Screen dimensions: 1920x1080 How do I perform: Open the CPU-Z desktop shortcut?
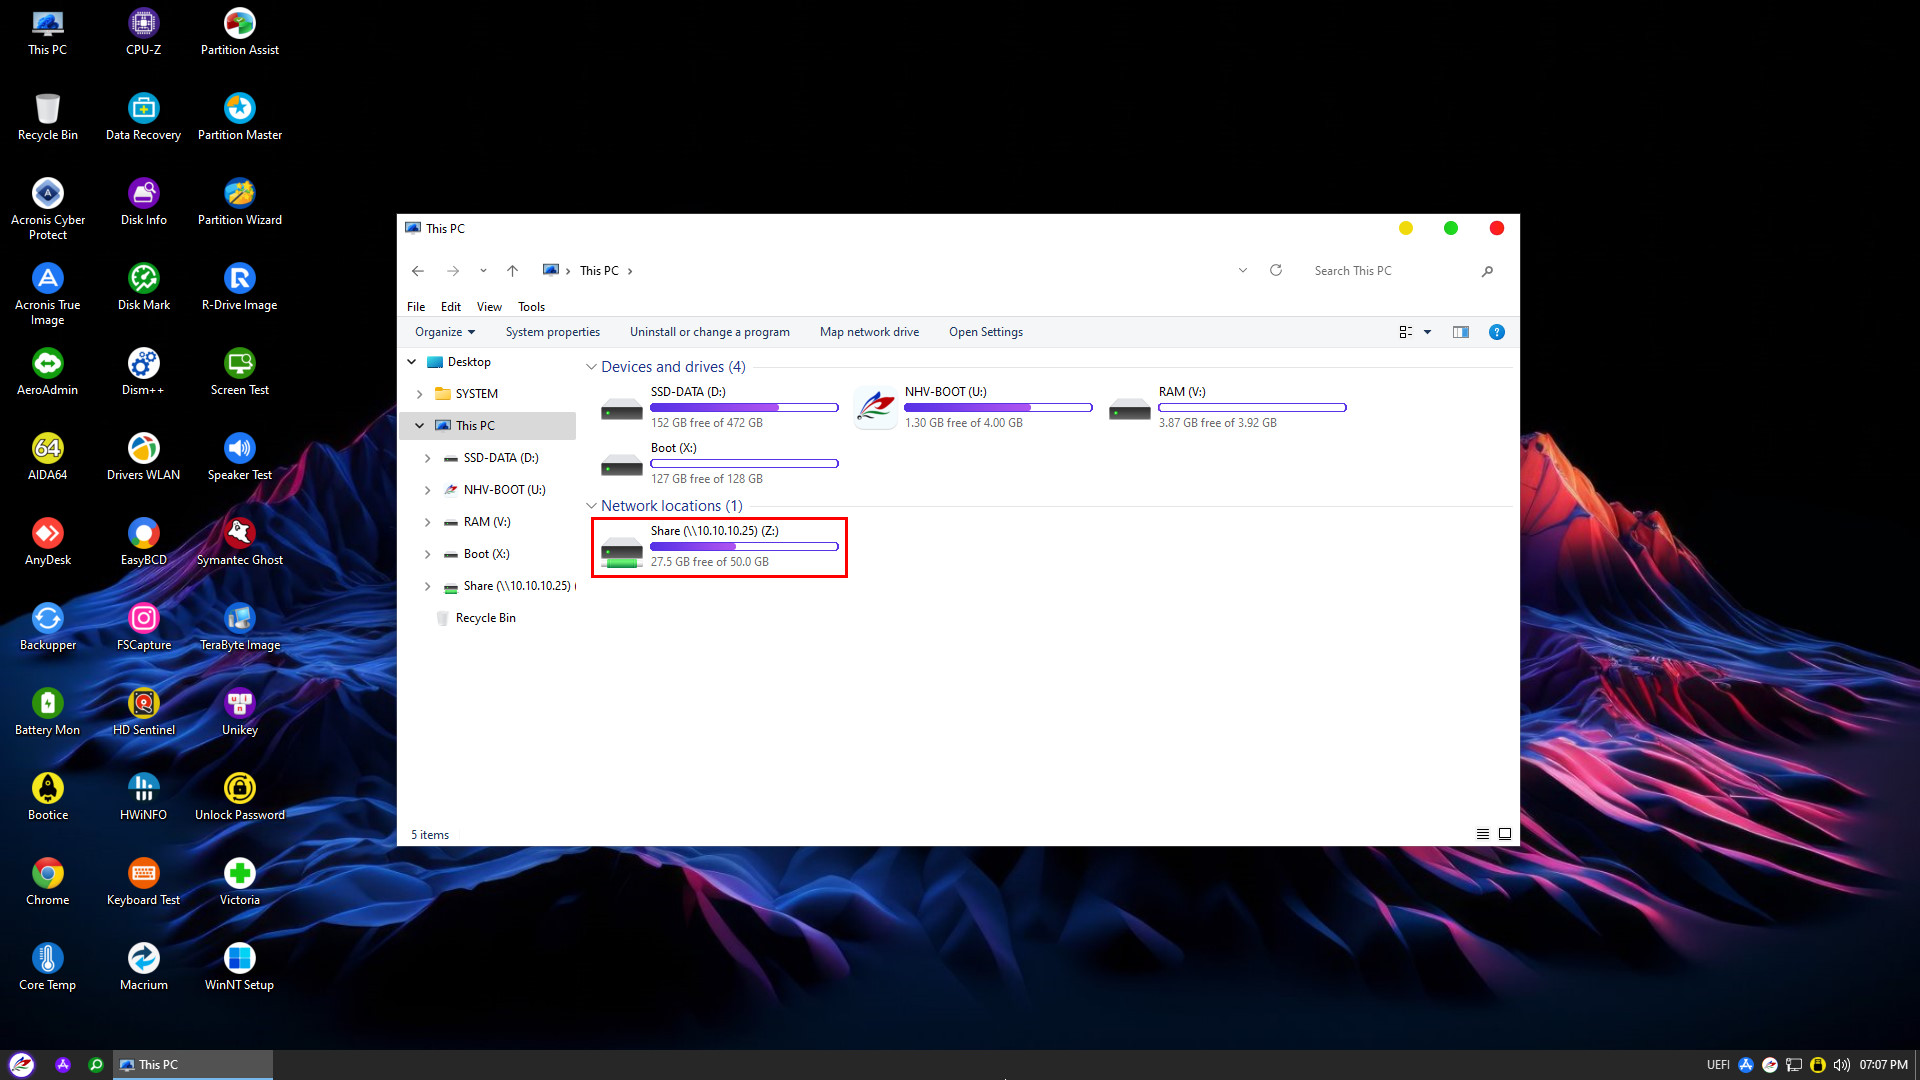click(143, 24)
